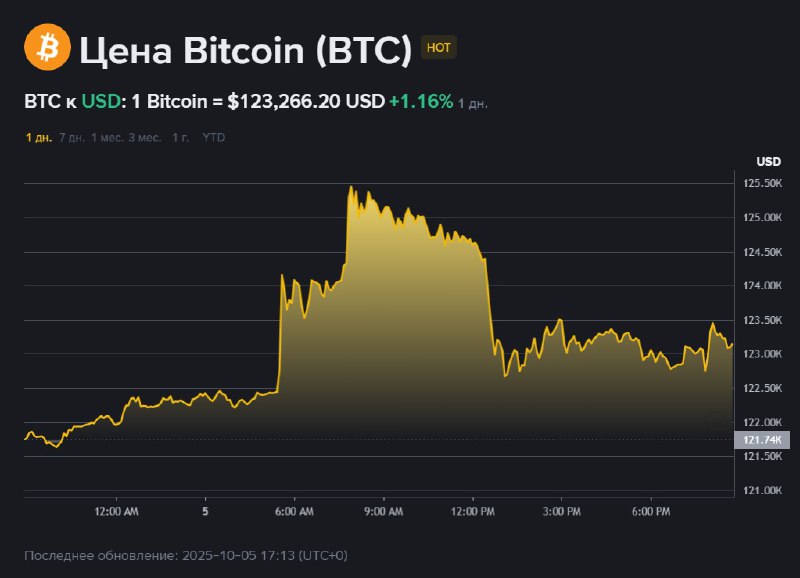The image size is (800, 578).
Task: Click the Последнее обновление timestamp text
Action: pyautogui.click(x=186, y=554)
